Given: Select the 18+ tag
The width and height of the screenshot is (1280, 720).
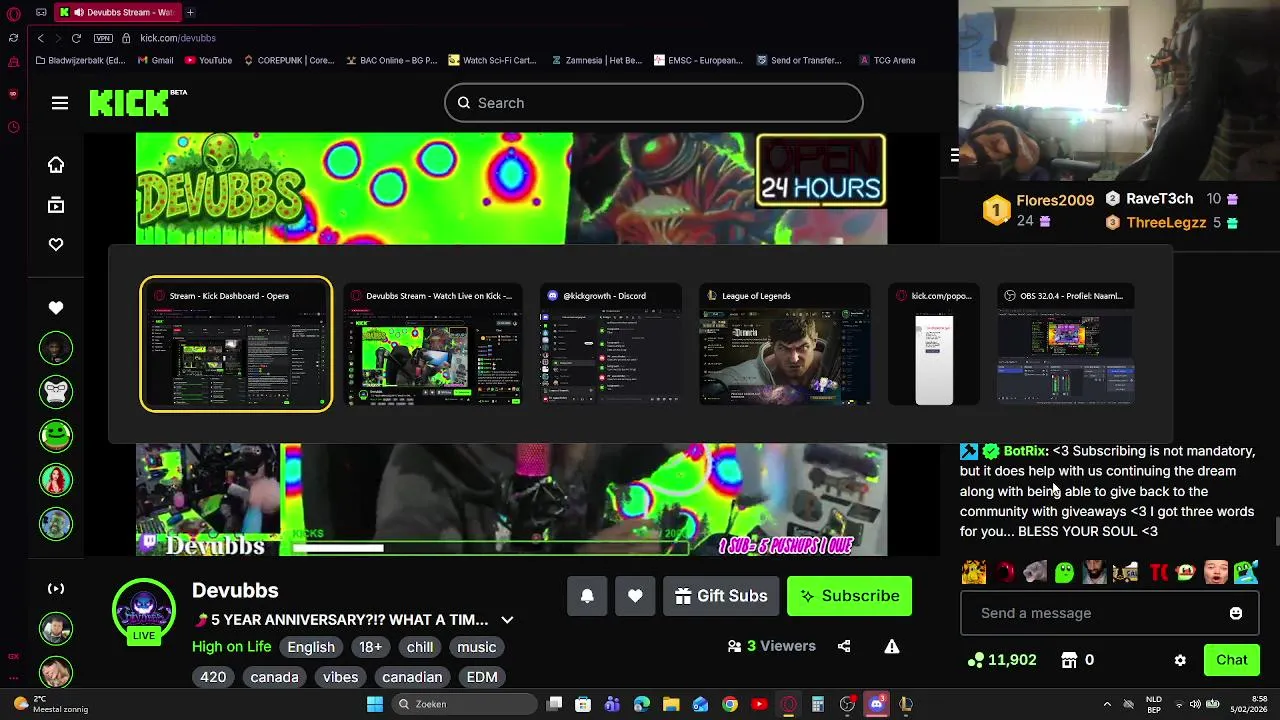Looking at the screenshot, I should 371,647.
